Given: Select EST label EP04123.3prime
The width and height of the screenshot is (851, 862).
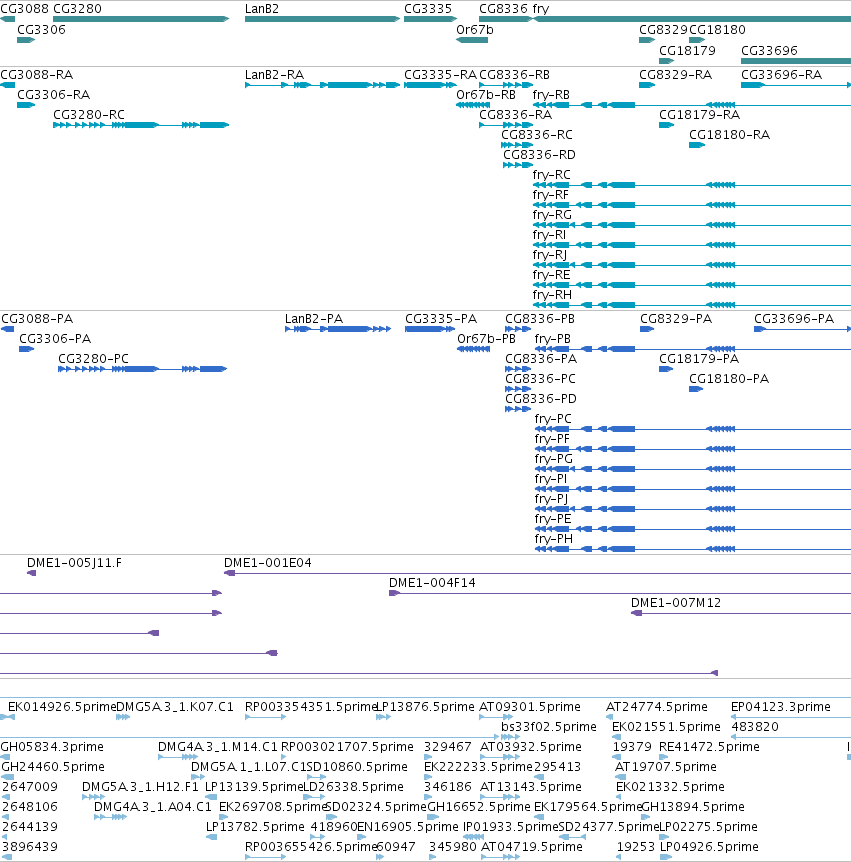Looking at the screenshot, I should coord(781,707).
